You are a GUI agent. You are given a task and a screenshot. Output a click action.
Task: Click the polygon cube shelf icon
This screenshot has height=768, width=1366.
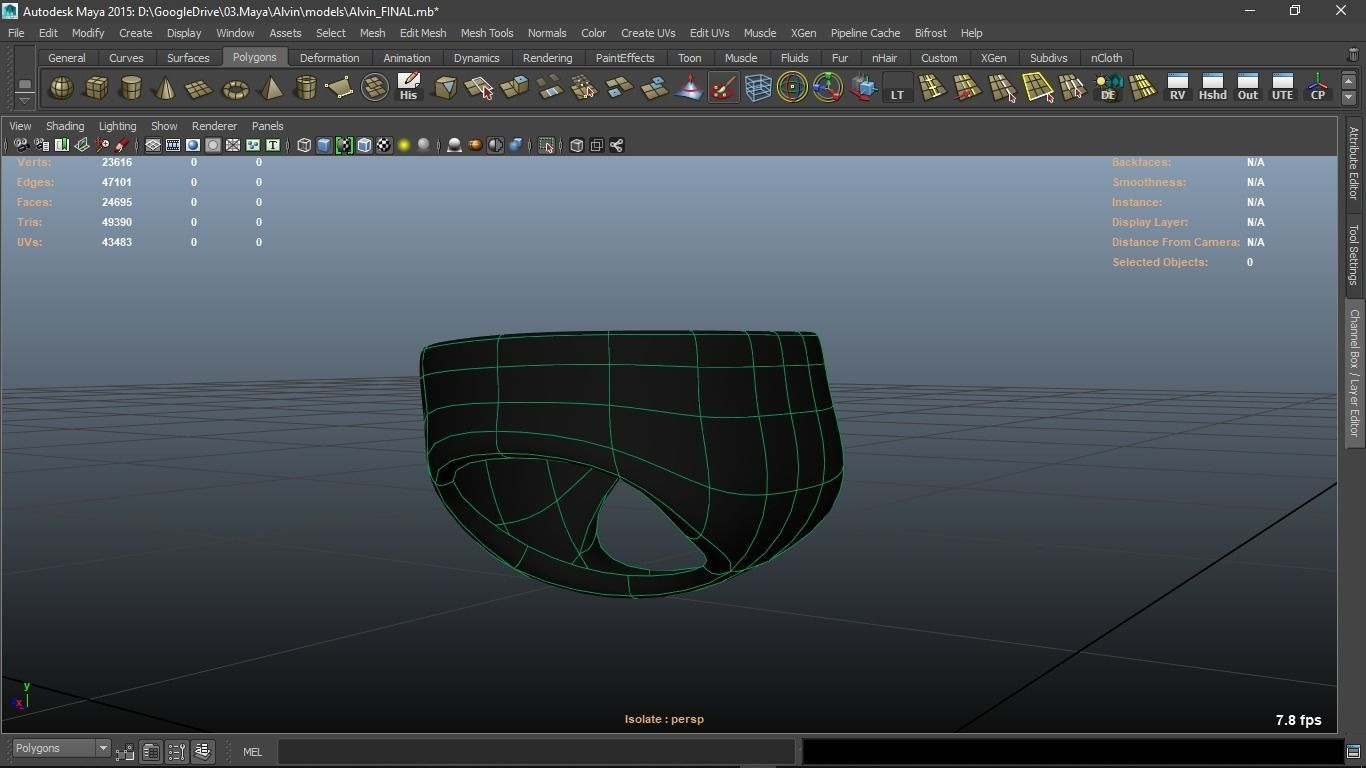click(96, 89)
